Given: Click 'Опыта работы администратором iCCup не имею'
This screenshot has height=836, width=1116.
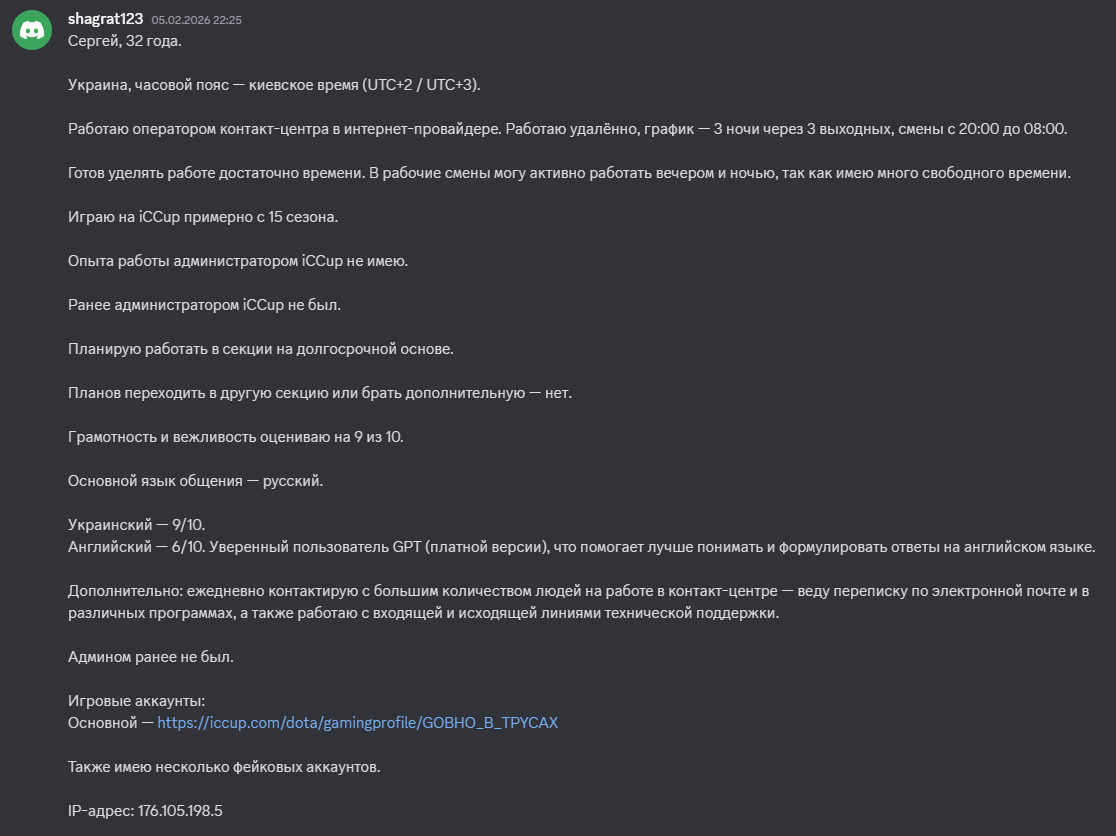Looking at the screenshot, I should (237, 261).
